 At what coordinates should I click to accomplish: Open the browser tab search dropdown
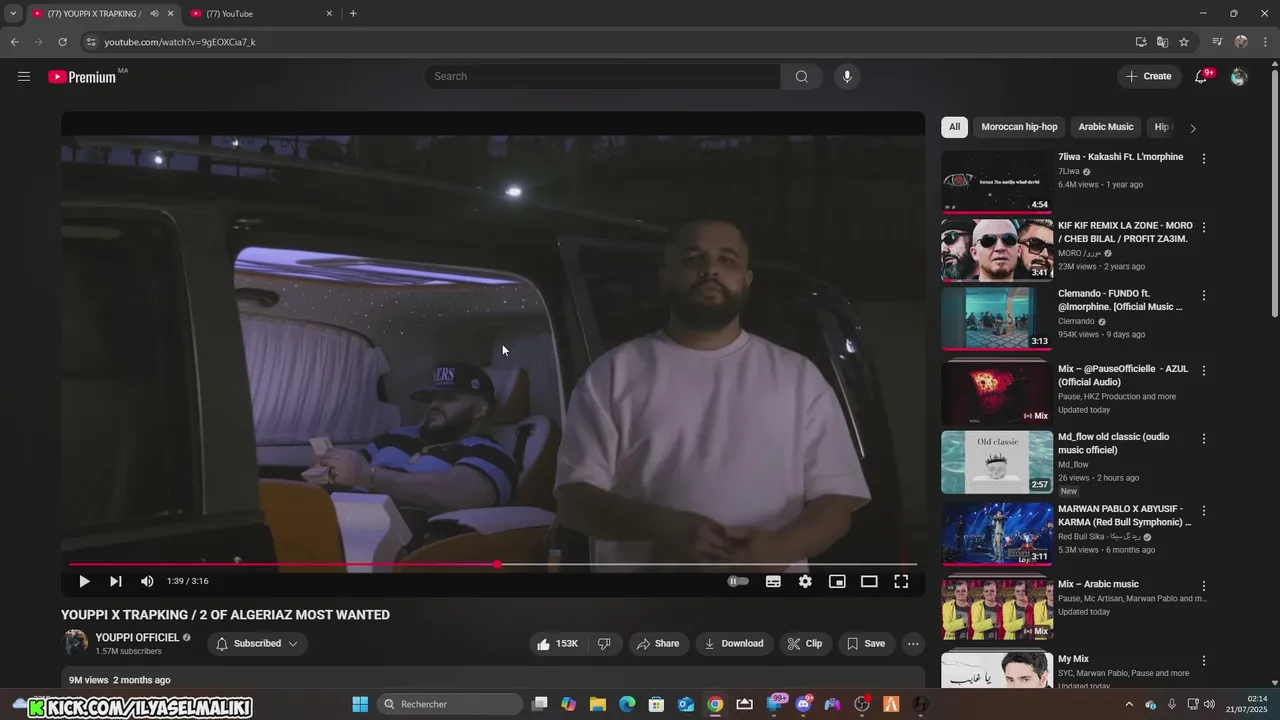13,14
